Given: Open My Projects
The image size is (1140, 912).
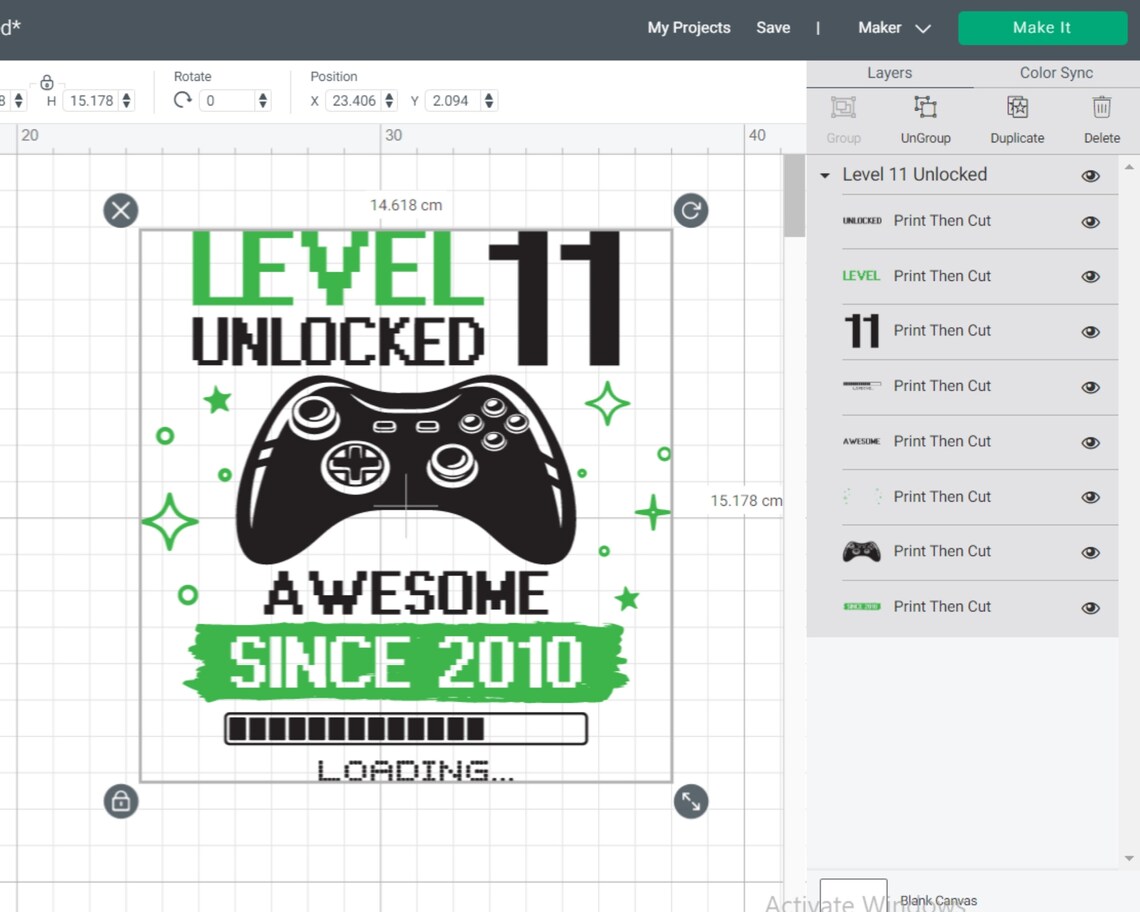Looking at the screenshot, I should pyautogui.click(x=688, y=28).
